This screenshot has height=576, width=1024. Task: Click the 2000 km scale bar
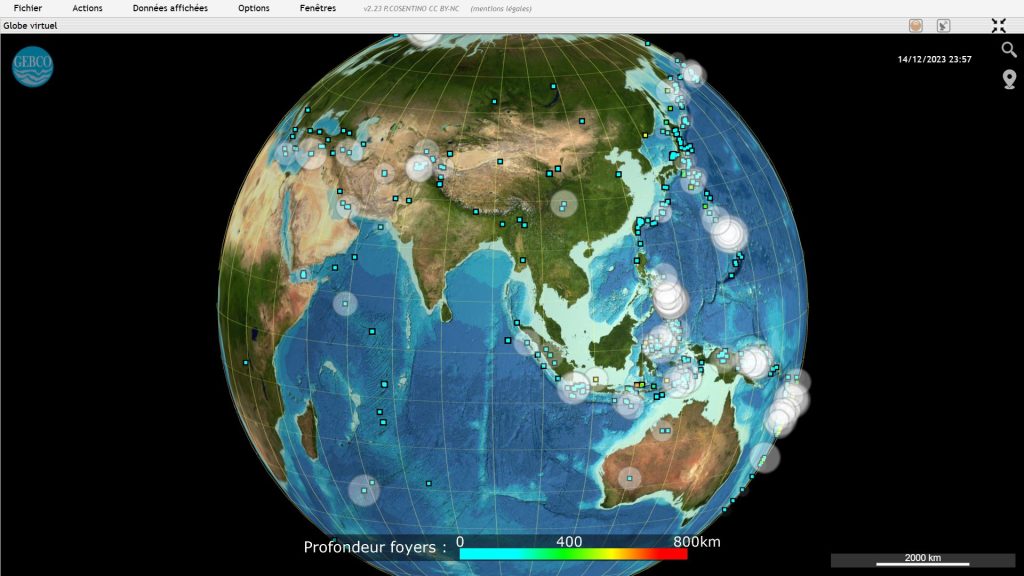(x=922, y=560)
